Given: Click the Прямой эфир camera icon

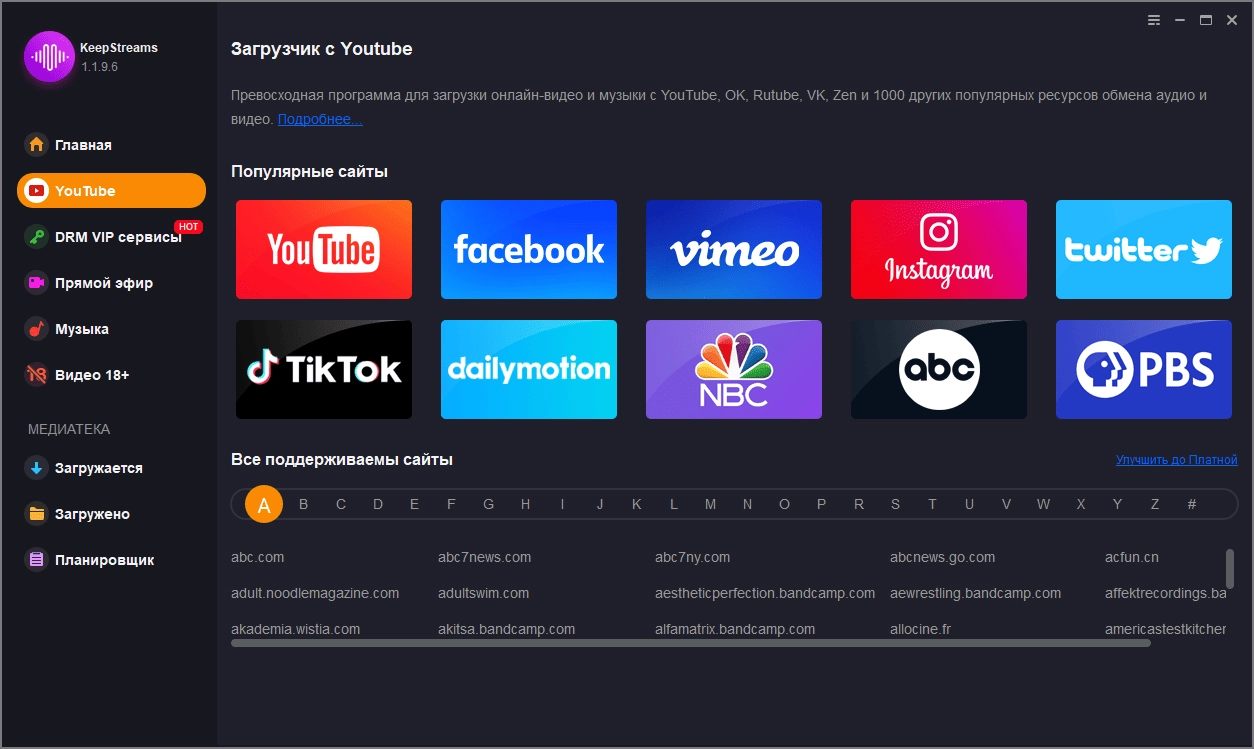Looking at the screenshot, I should point(37,283).
